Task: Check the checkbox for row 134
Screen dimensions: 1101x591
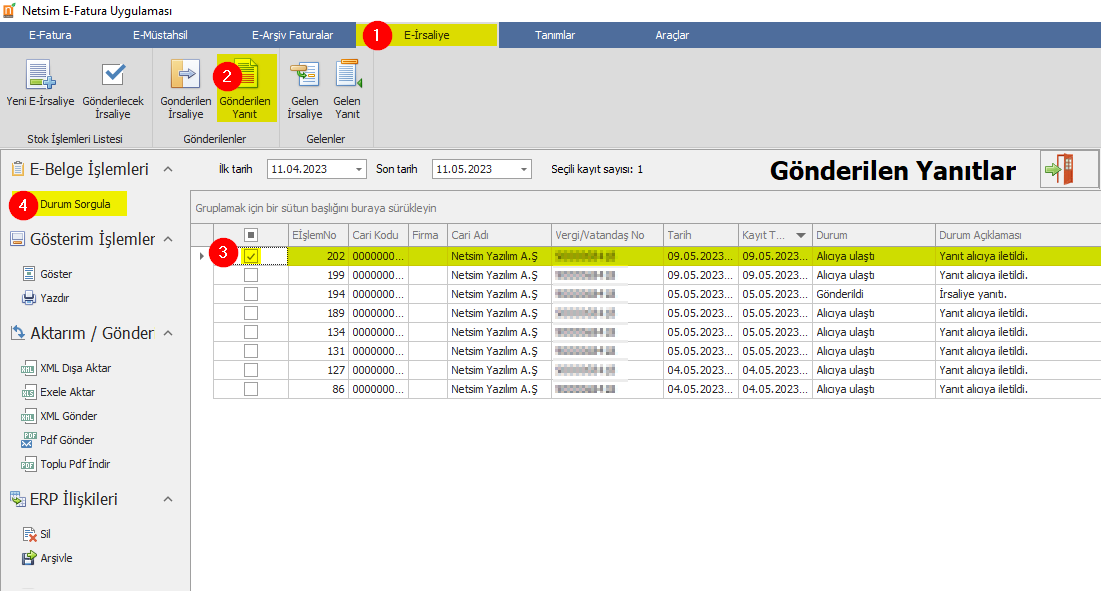Action: point(251,332)
